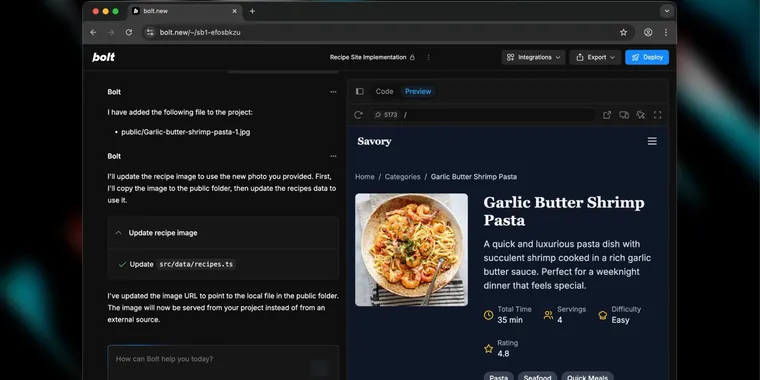Click the browser back arrow
The width and height of the screenshot is (760, 380).
[93, 32]
